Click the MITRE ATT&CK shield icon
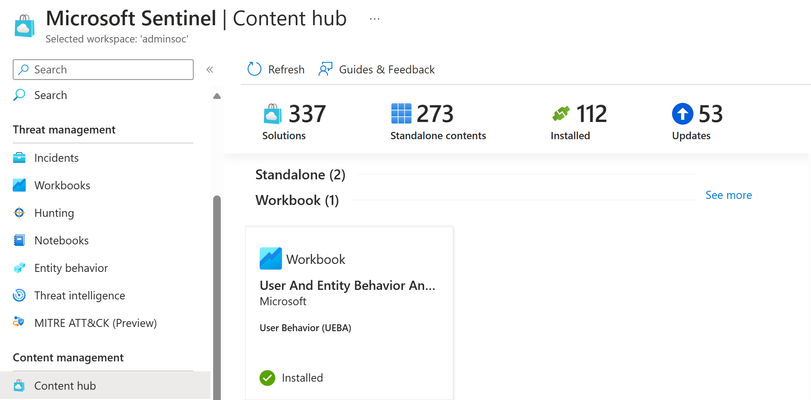This screenshot has height=400, width=811. [19, 323]
